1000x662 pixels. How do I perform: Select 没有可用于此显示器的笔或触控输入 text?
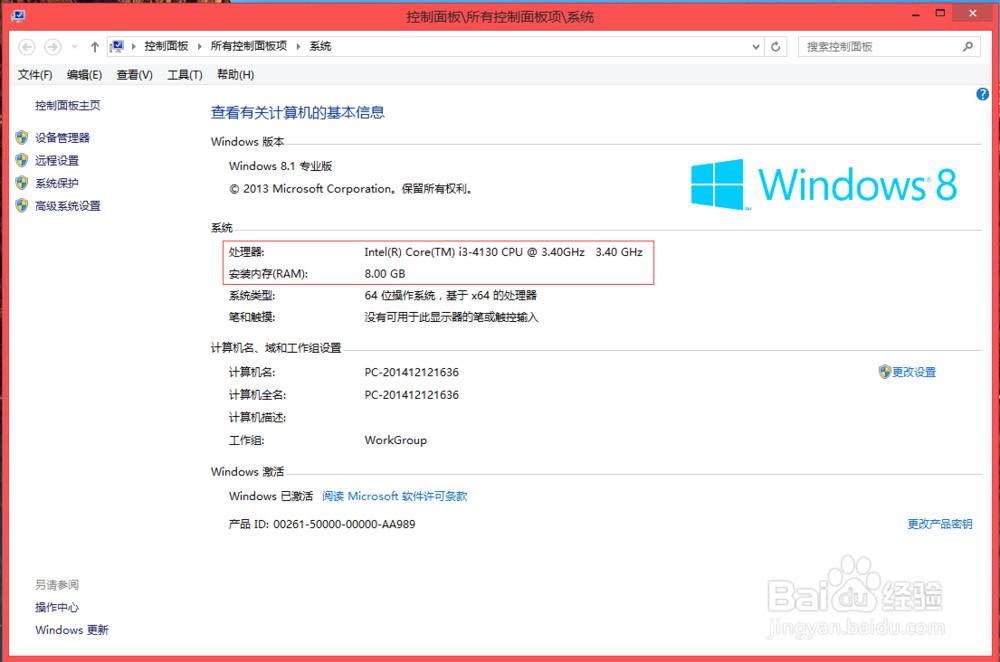pyautogui.click(x=452, y=318)
